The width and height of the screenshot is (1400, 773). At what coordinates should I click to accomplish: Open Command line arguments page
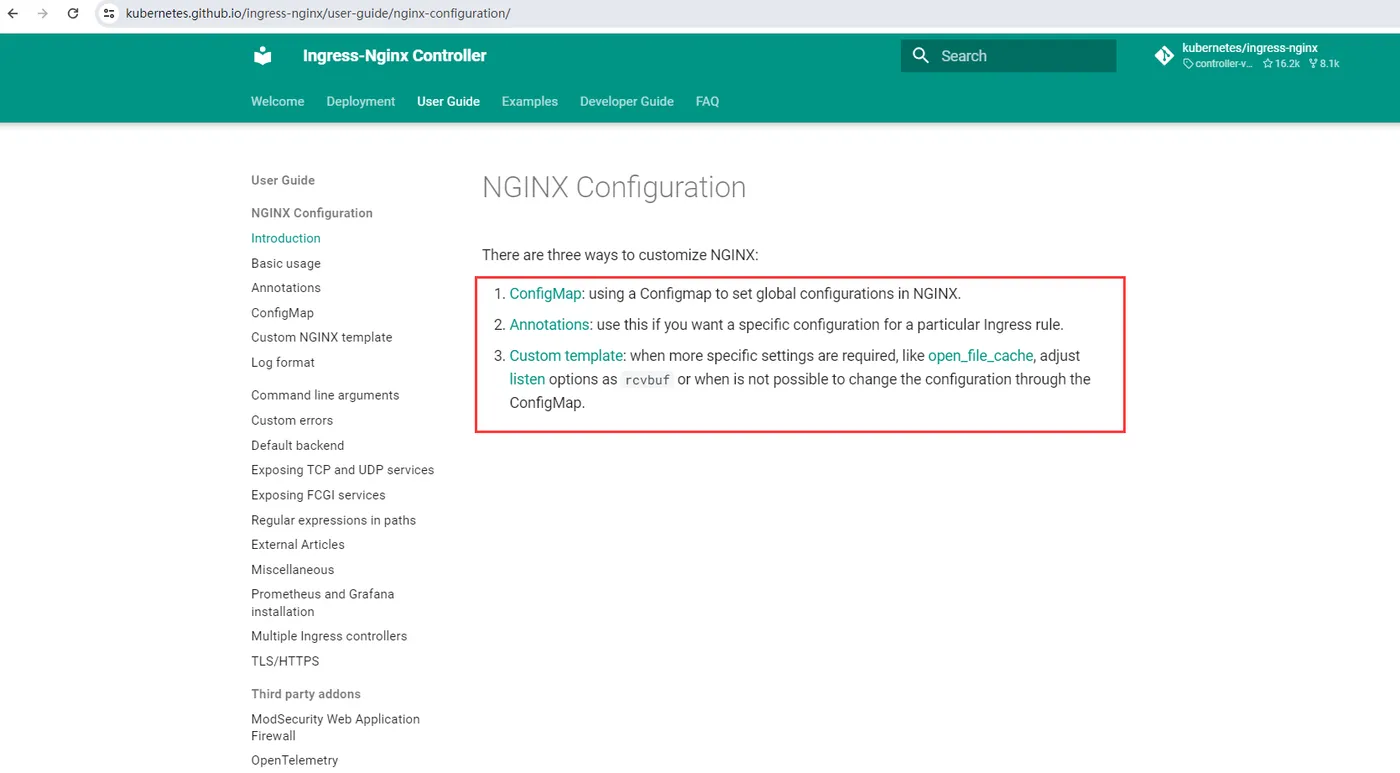coord(325,395)
